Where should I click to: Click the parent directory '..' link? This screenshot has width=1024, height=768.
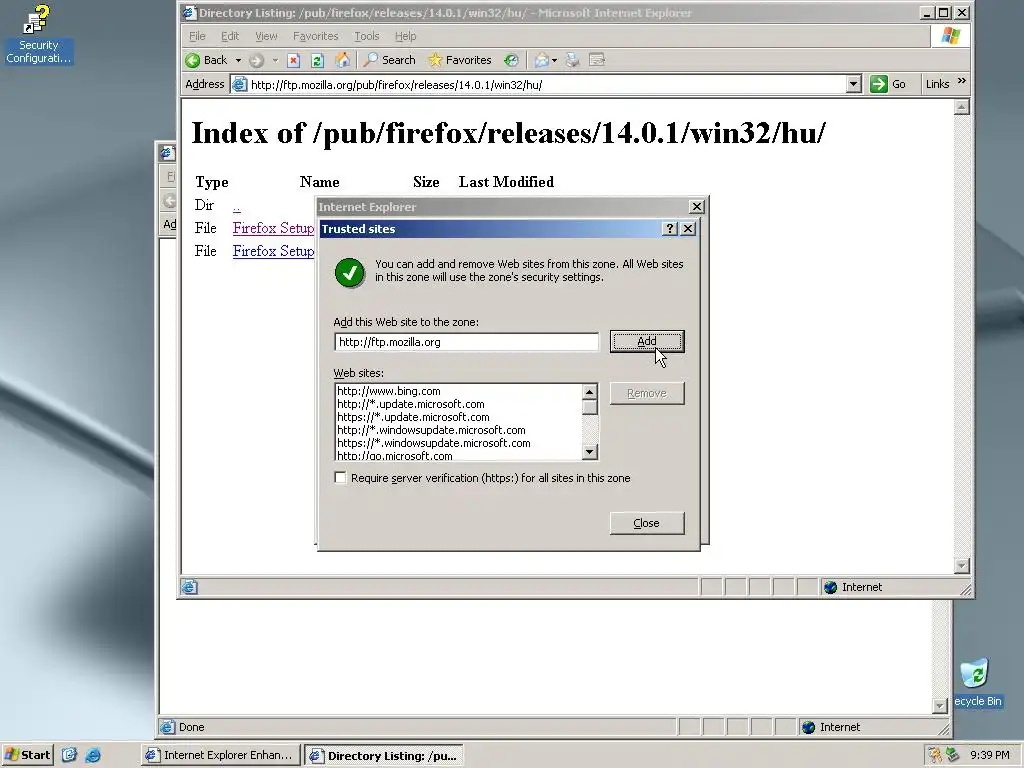coord(236,206)
